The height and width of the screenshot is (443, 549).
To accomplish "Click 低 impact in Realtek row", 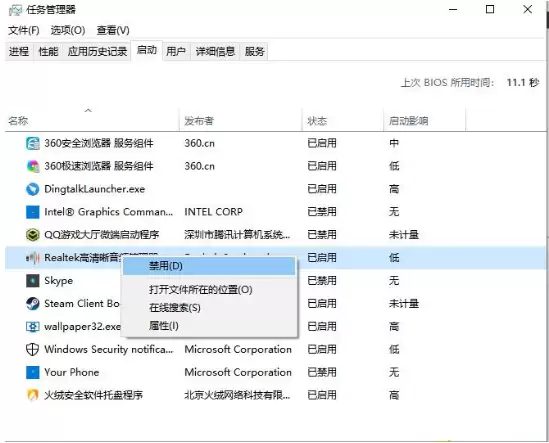I will coord(394,258).
